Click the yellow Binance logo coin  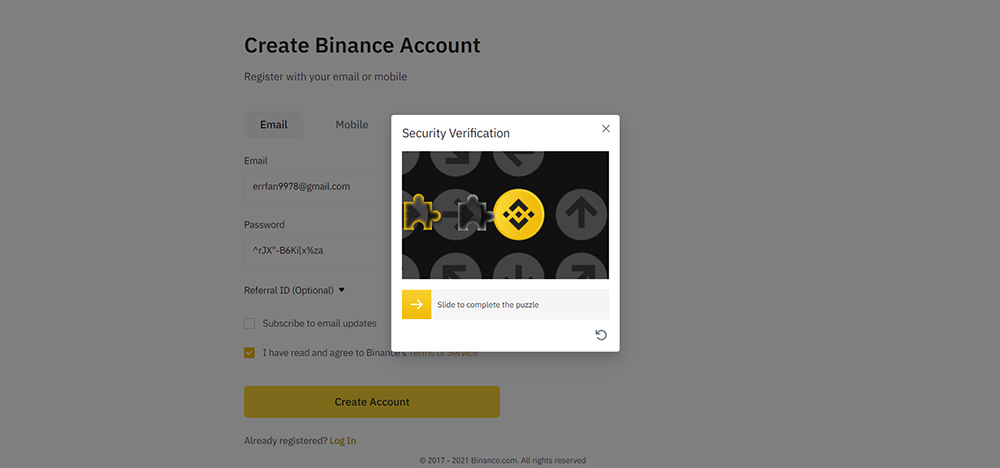coord(518,214)
